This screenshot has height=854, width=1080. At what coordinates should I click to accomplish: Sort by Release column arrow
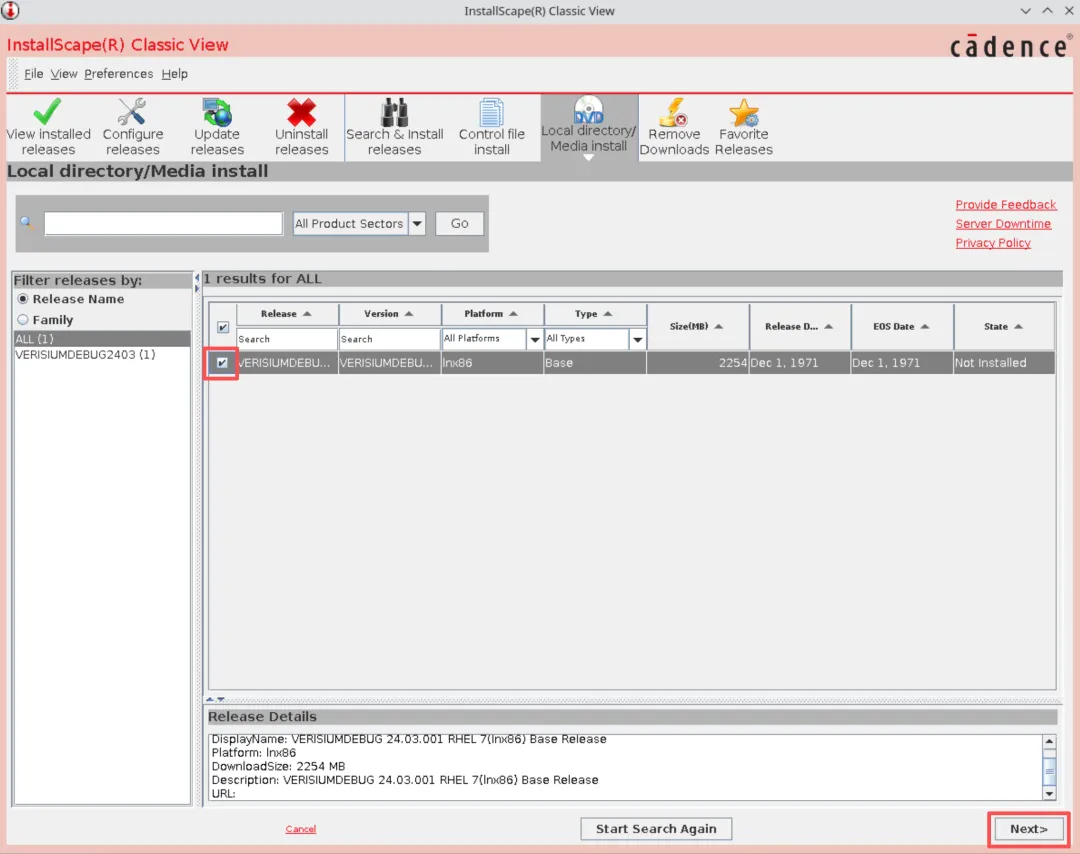point(307,314)
